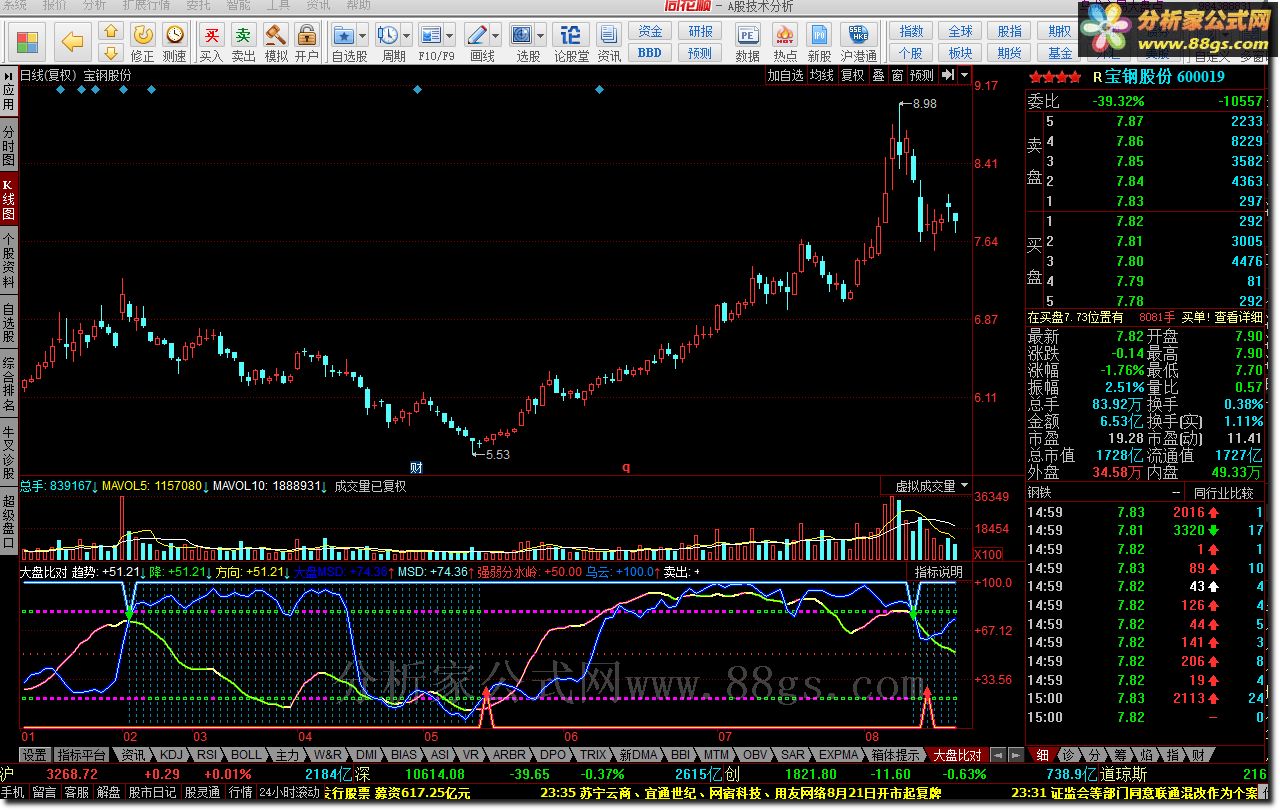
Task: Open the 测速 speed test tool
Action: click(175, 42)
